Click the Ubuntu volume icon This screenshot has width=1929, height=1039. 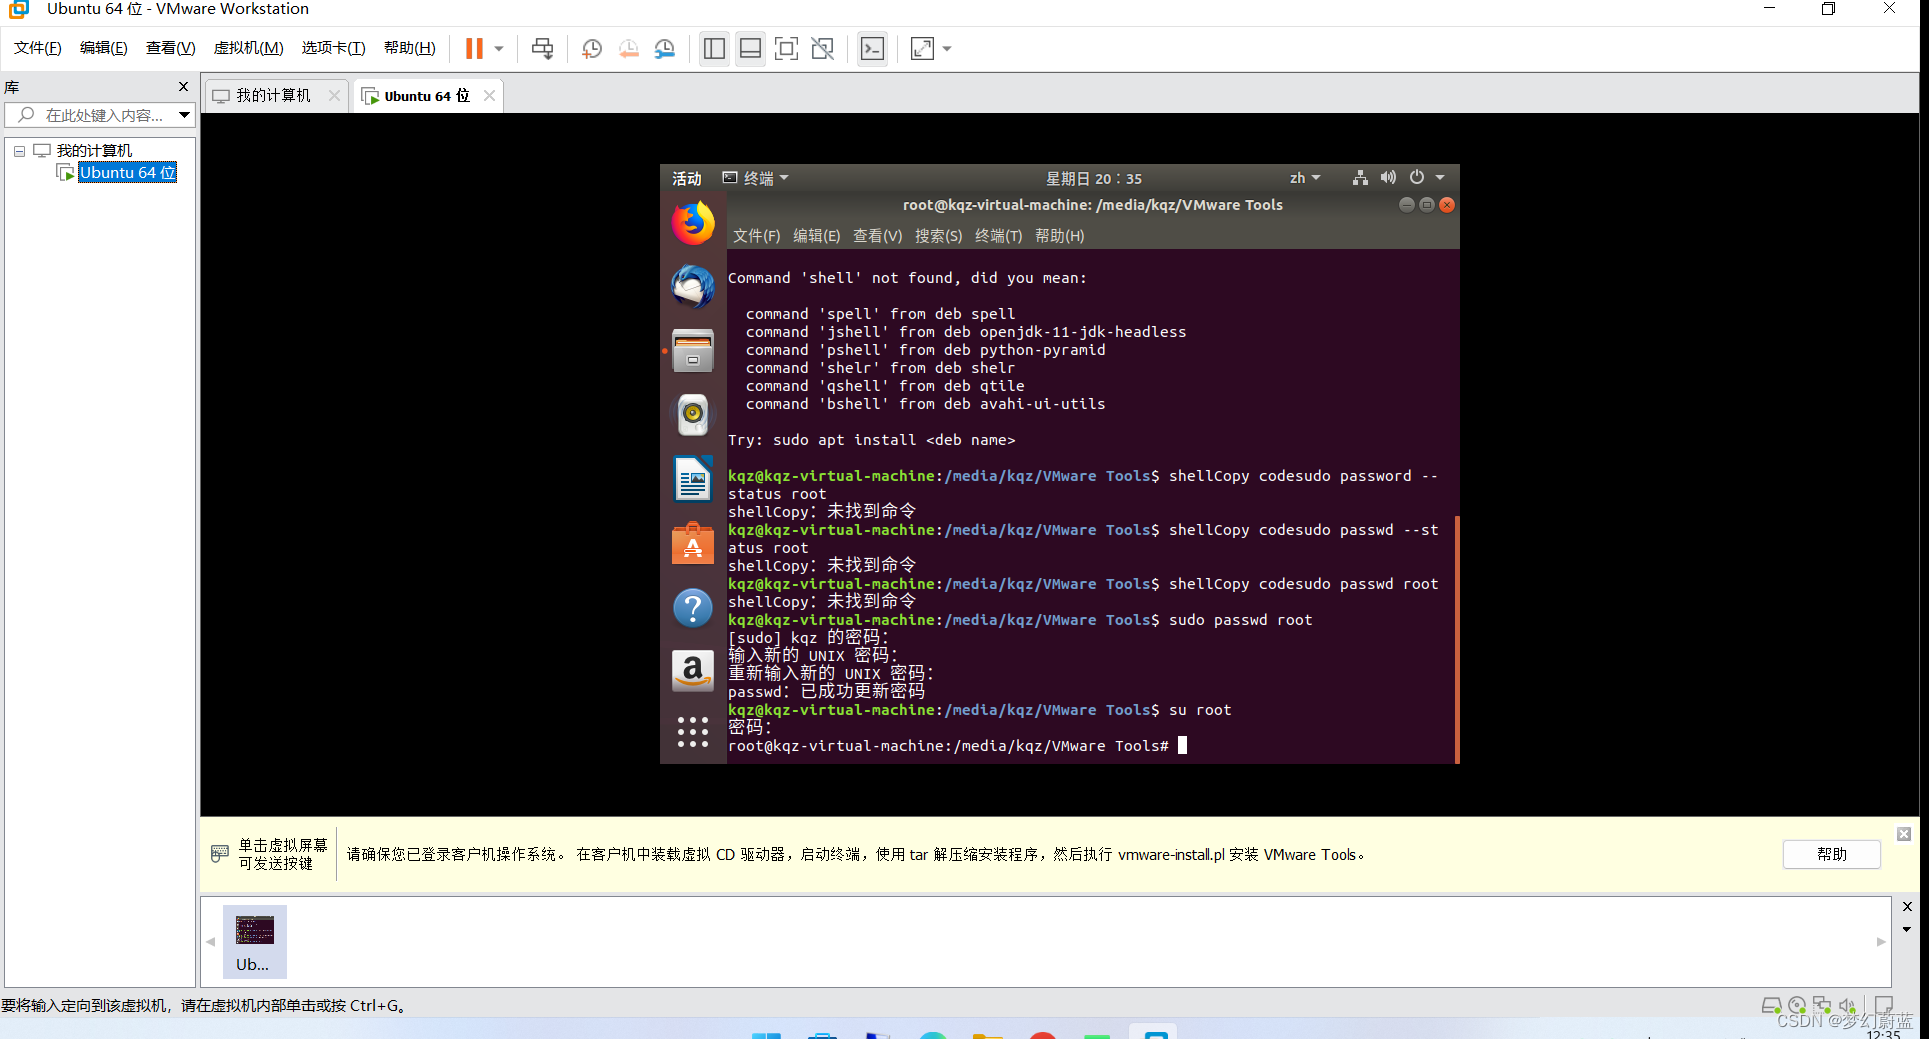coord(1388,178)
